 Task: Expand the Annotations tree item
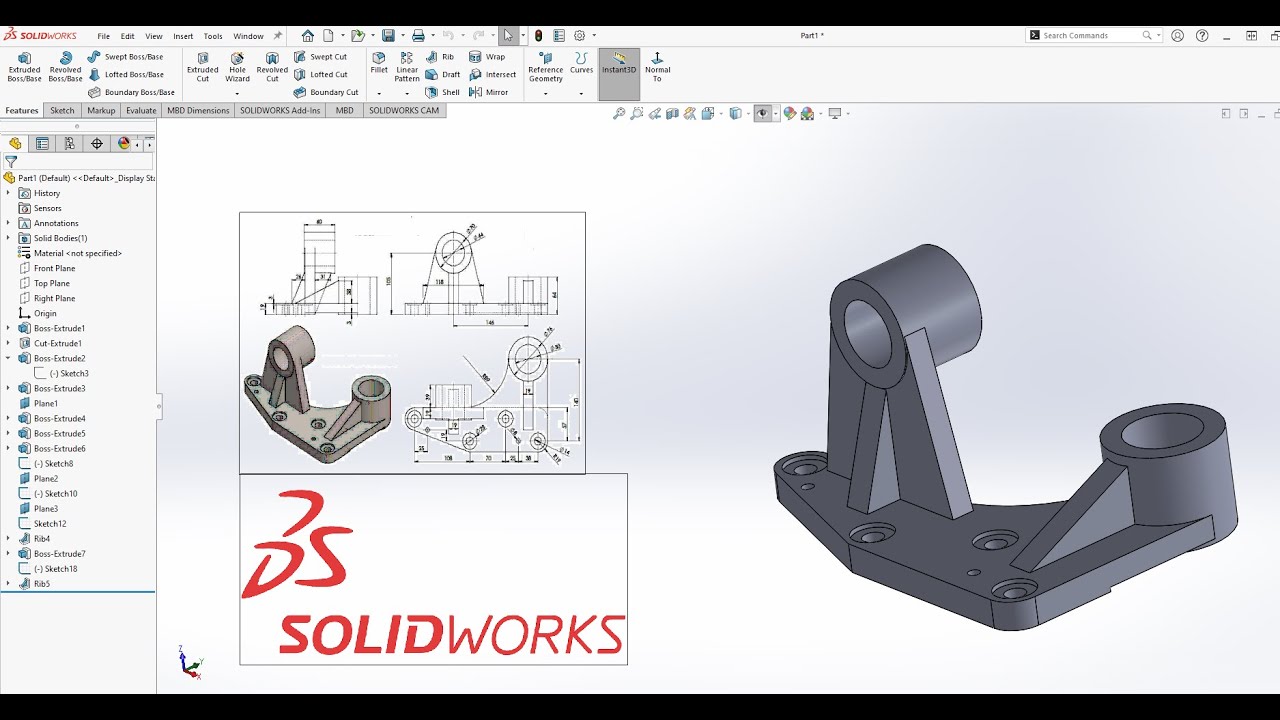point(8,223)
